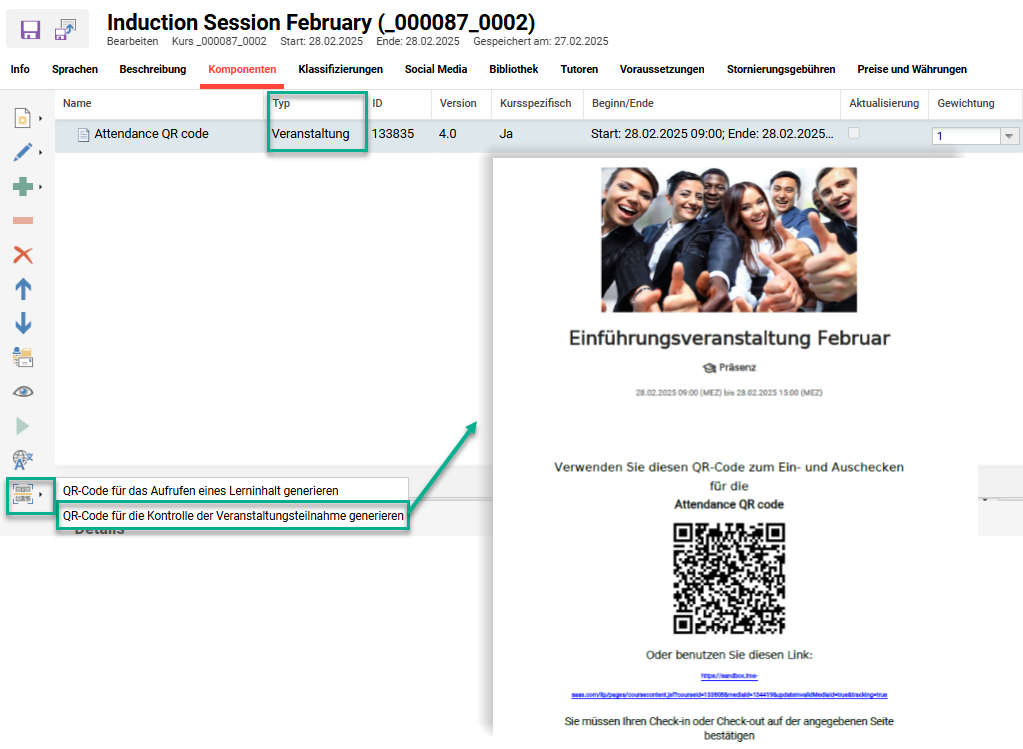
Task: Select the Attendance QR code row name
Action: point(151,134)
